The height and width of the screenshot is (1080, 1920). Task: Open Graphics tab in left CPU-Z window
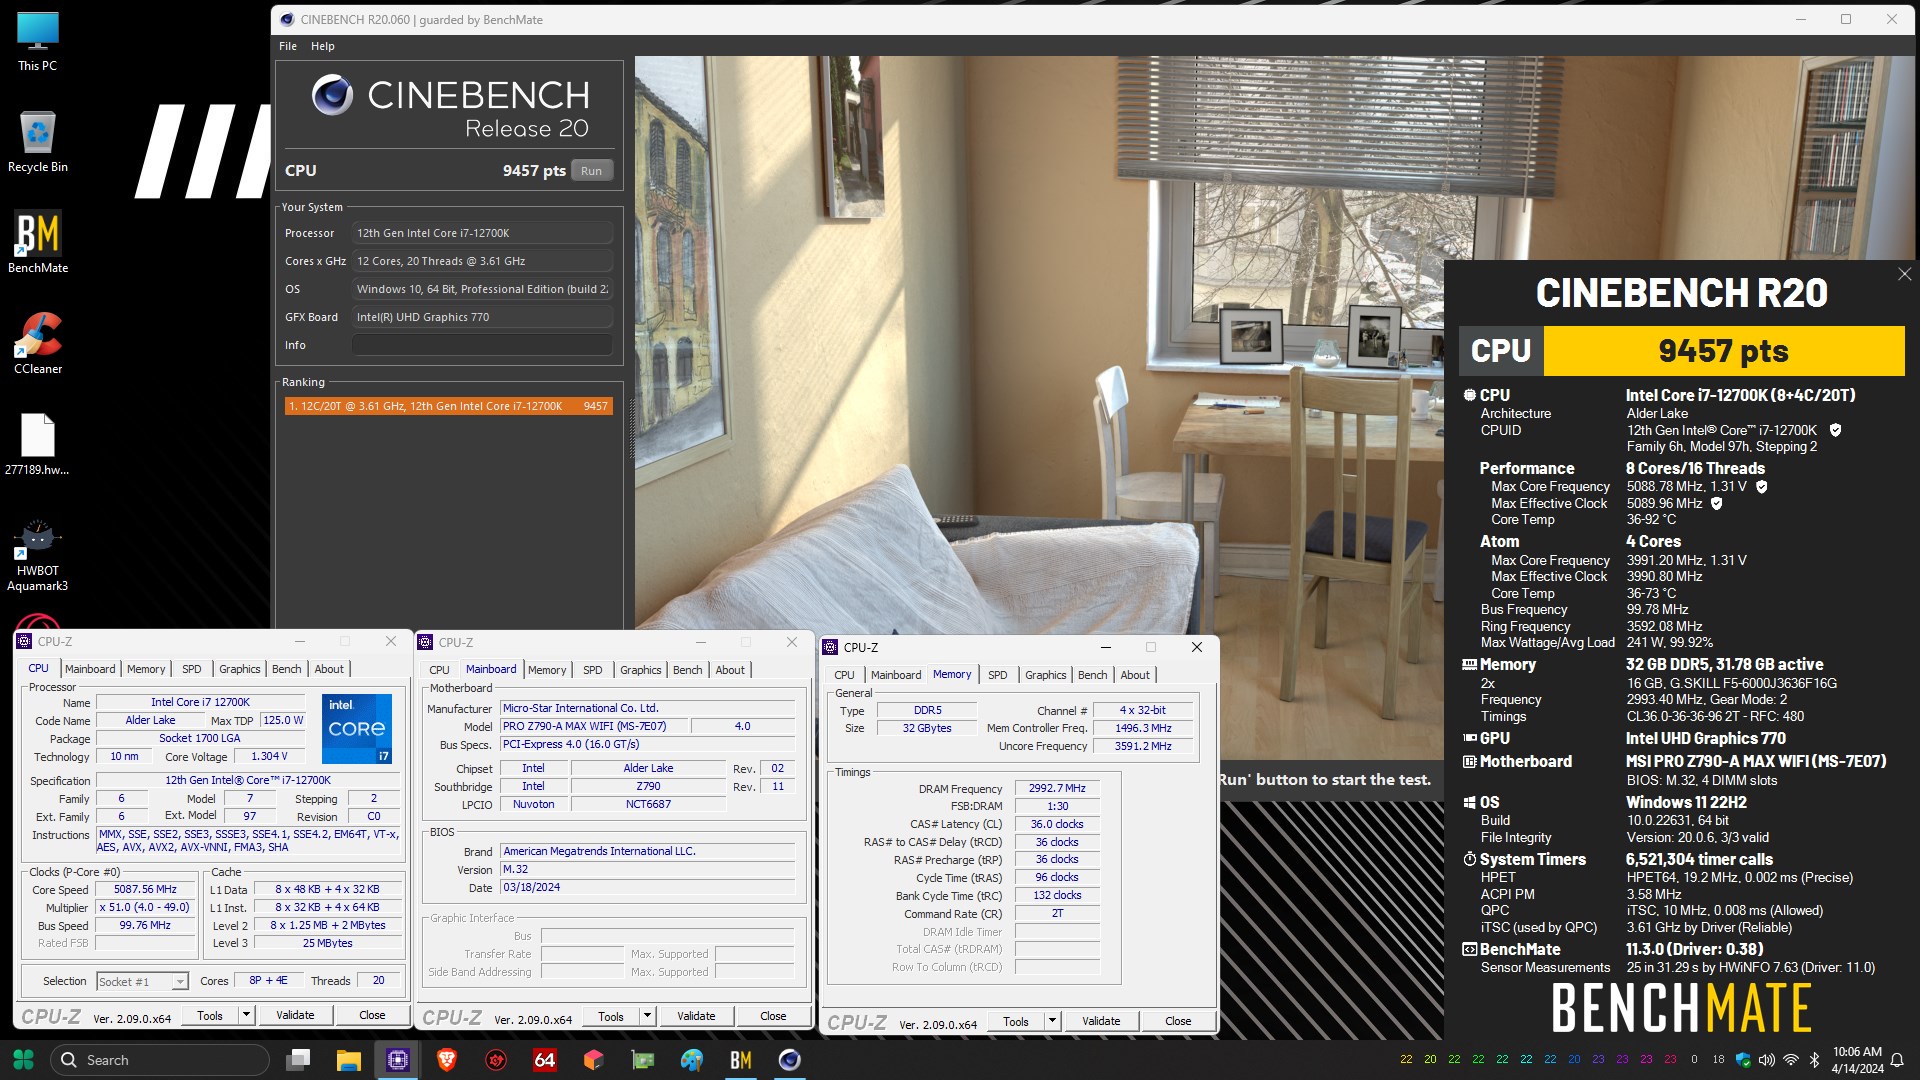240,669
